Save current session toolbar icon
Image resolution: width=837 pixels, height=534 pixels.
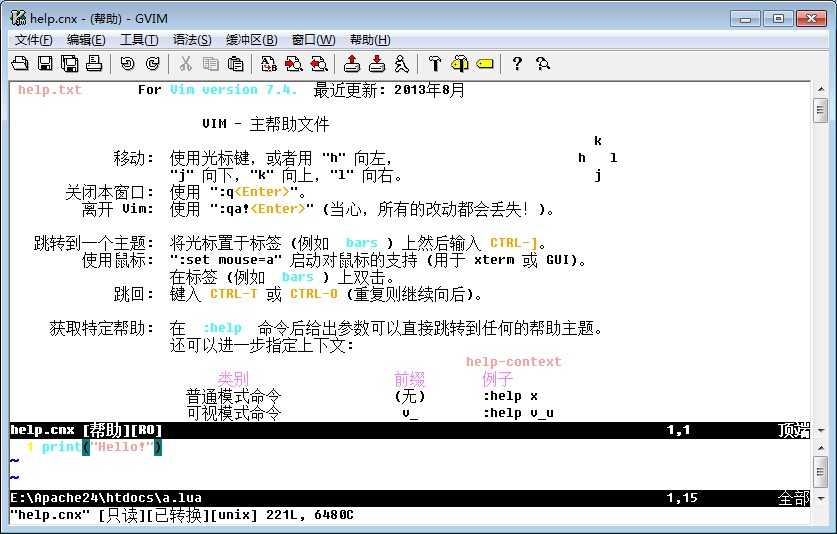(x=377, y=64)
